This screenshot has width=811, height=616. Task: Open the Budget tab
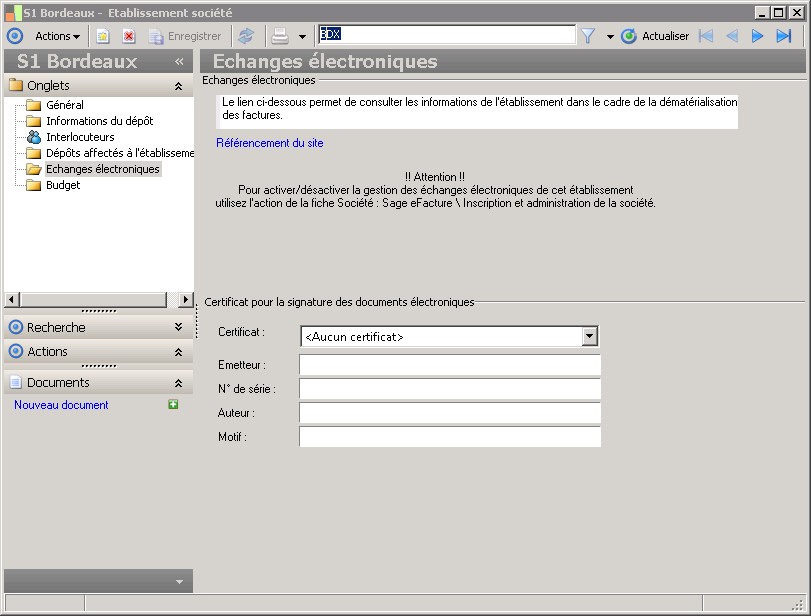[x=63, y=185]
